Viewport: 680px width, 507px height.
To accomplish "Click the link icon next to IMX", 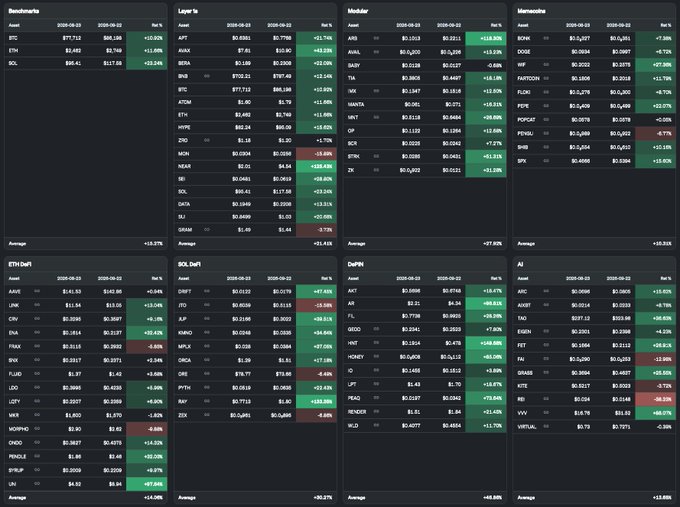I will 376,91.
